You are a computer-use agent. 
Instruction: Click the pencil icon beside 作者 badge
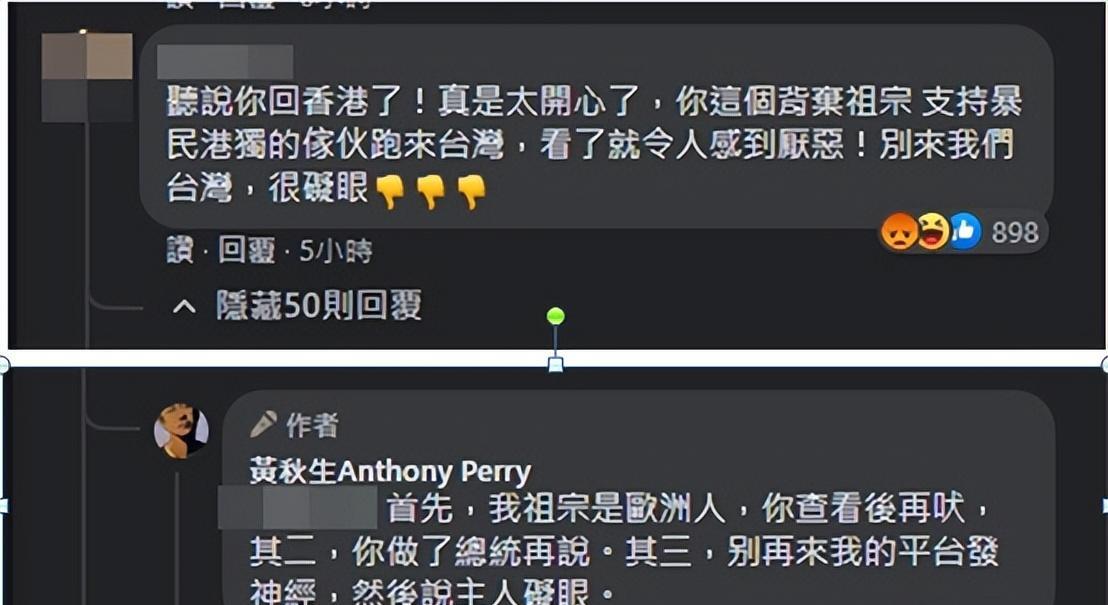[263, 424]
